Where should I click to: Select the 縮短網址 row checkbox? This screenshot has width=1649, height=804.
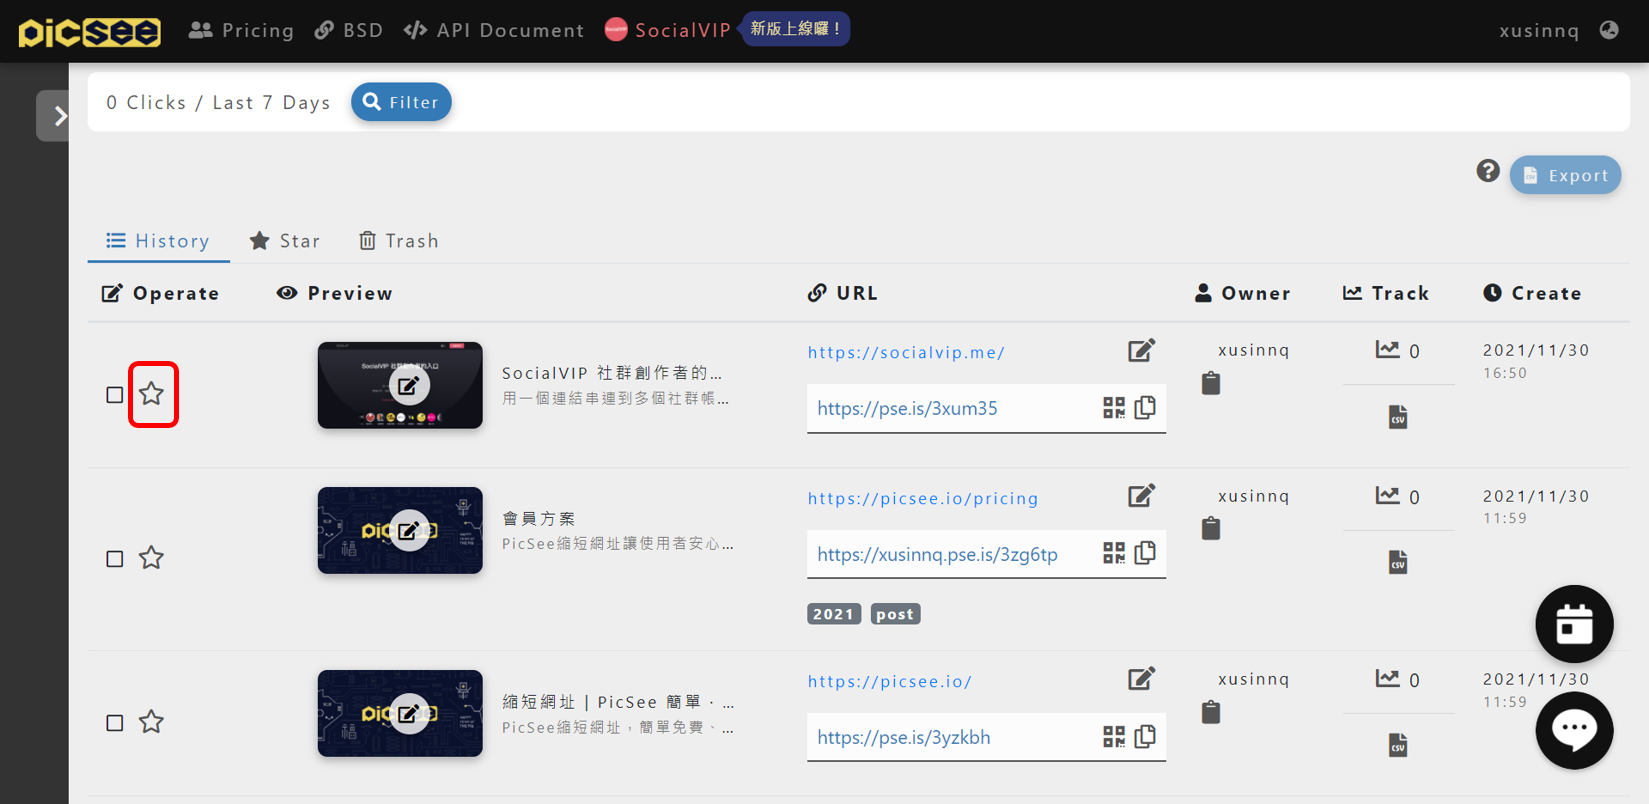coord(115,723)
